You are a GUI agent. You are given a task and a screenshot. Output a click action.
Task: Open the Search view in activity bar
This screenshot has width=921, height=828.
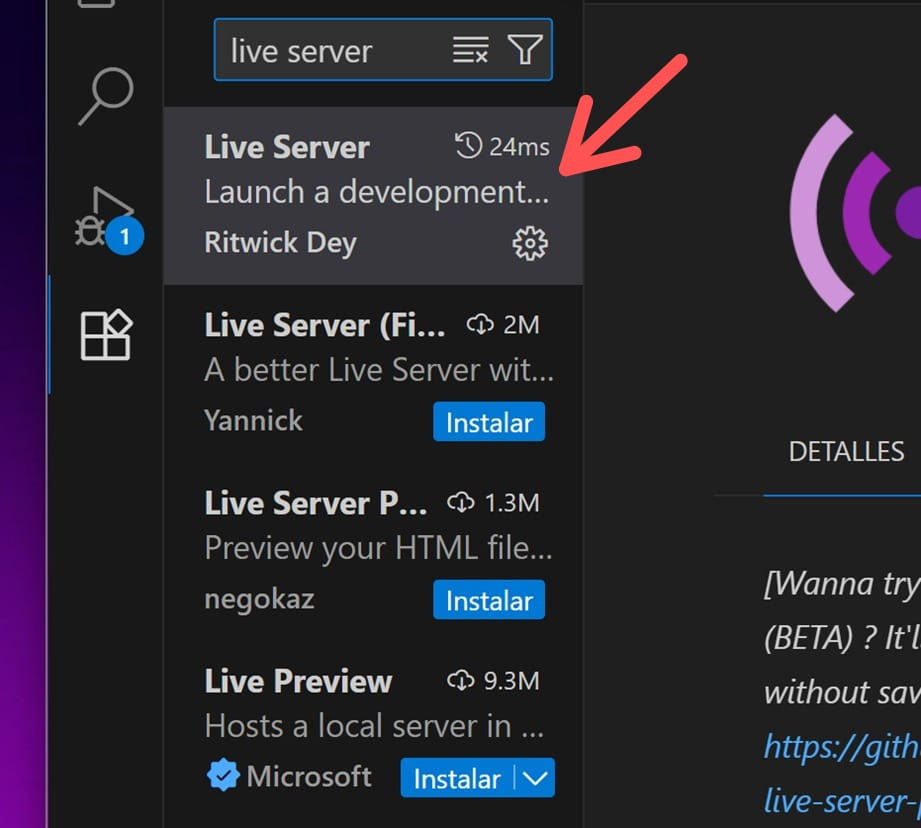(106, 96)
